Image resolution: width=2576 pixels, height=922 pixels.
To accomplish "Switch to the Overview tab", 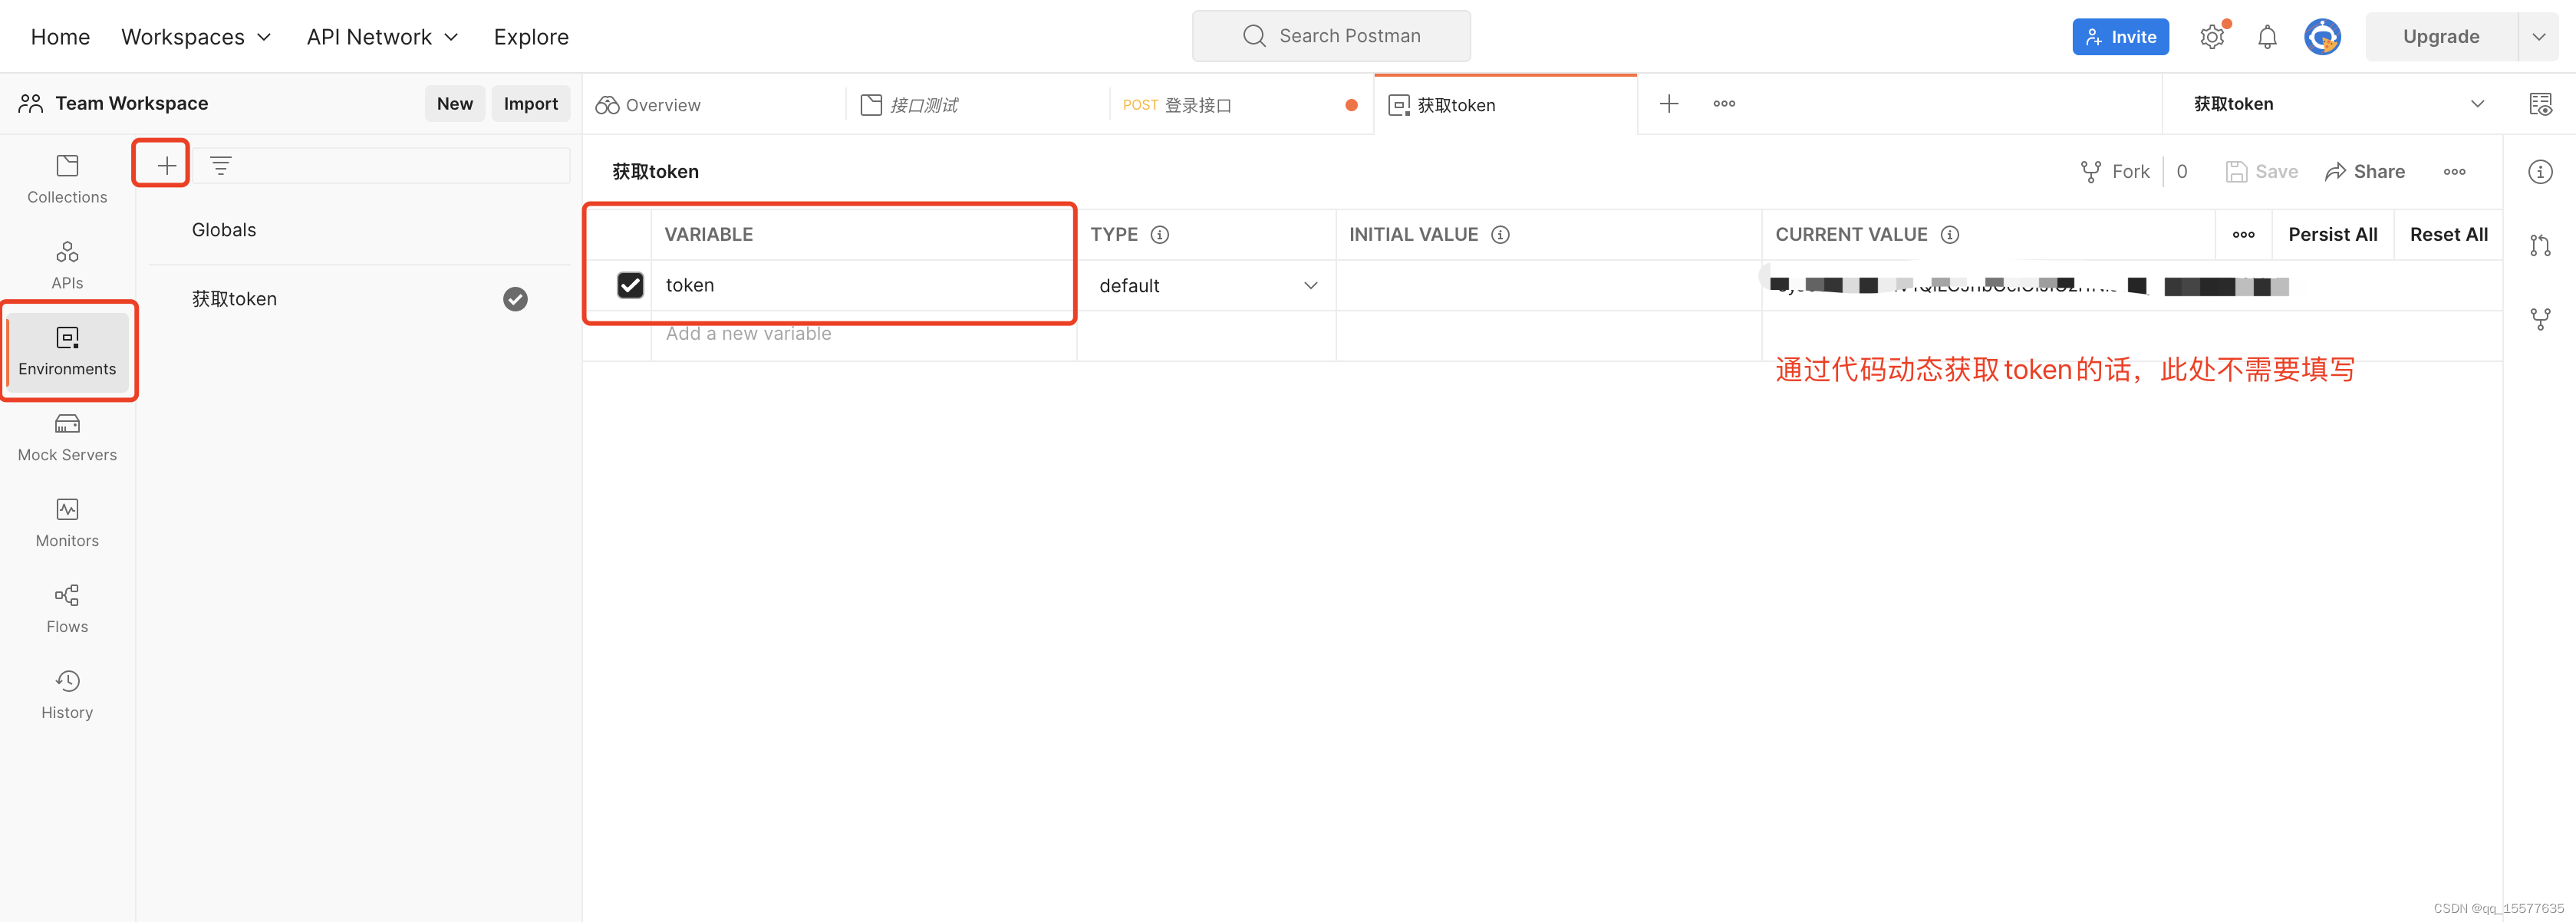I will (663, 104).
